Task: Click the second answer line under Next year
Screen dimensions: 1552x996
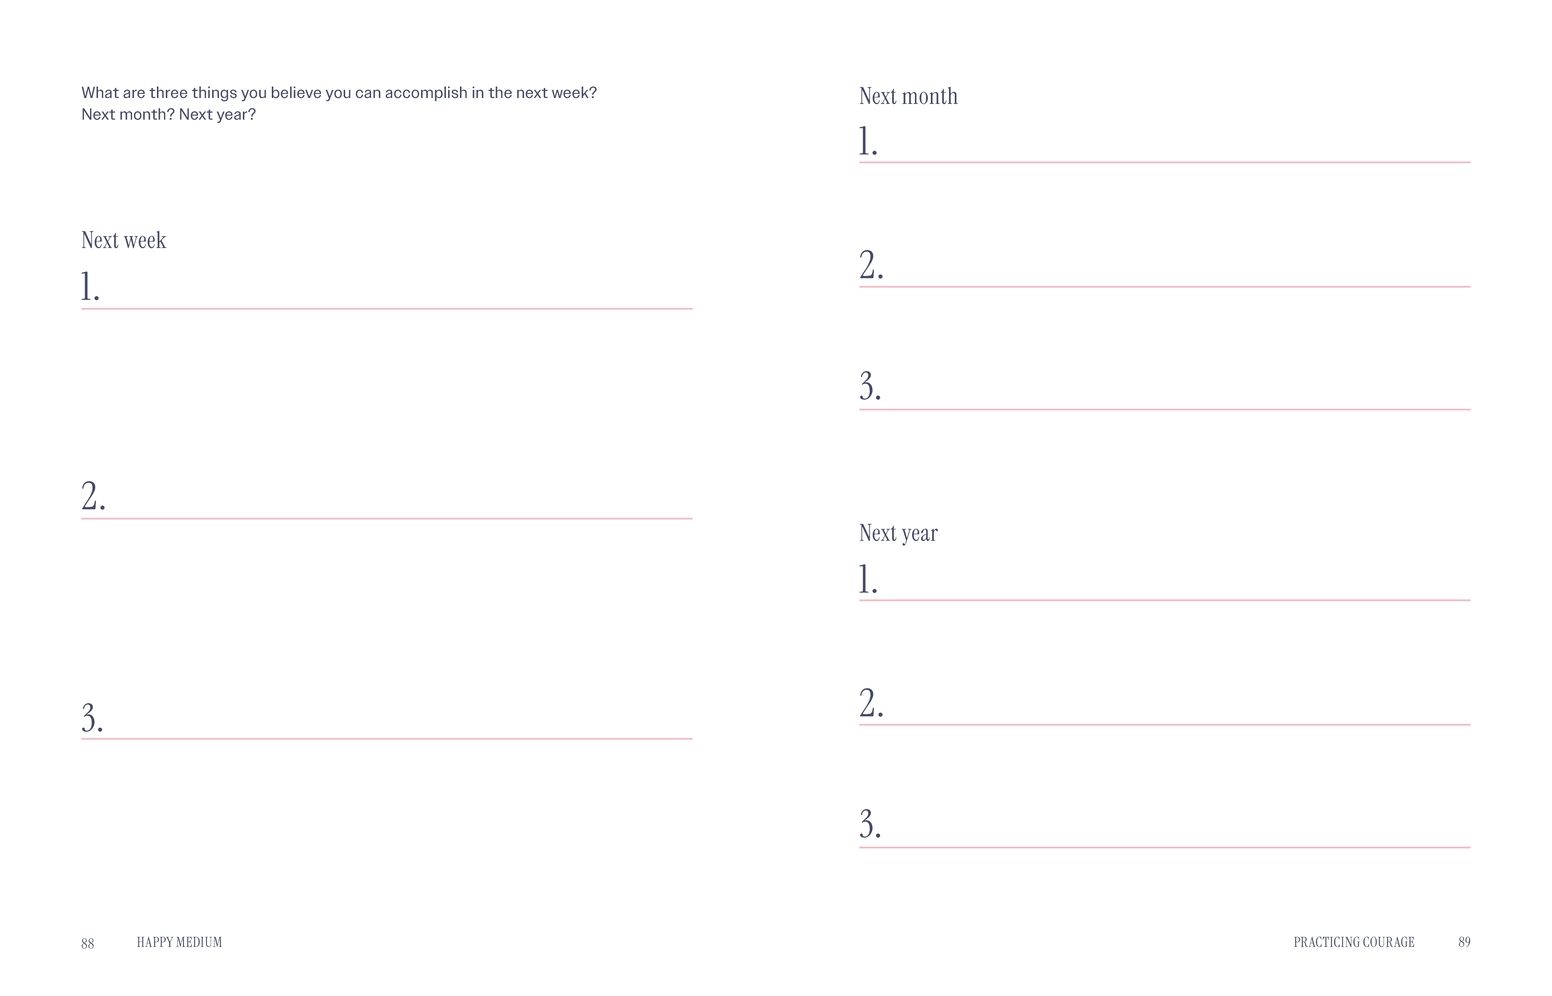Action: click(1175, 714)
